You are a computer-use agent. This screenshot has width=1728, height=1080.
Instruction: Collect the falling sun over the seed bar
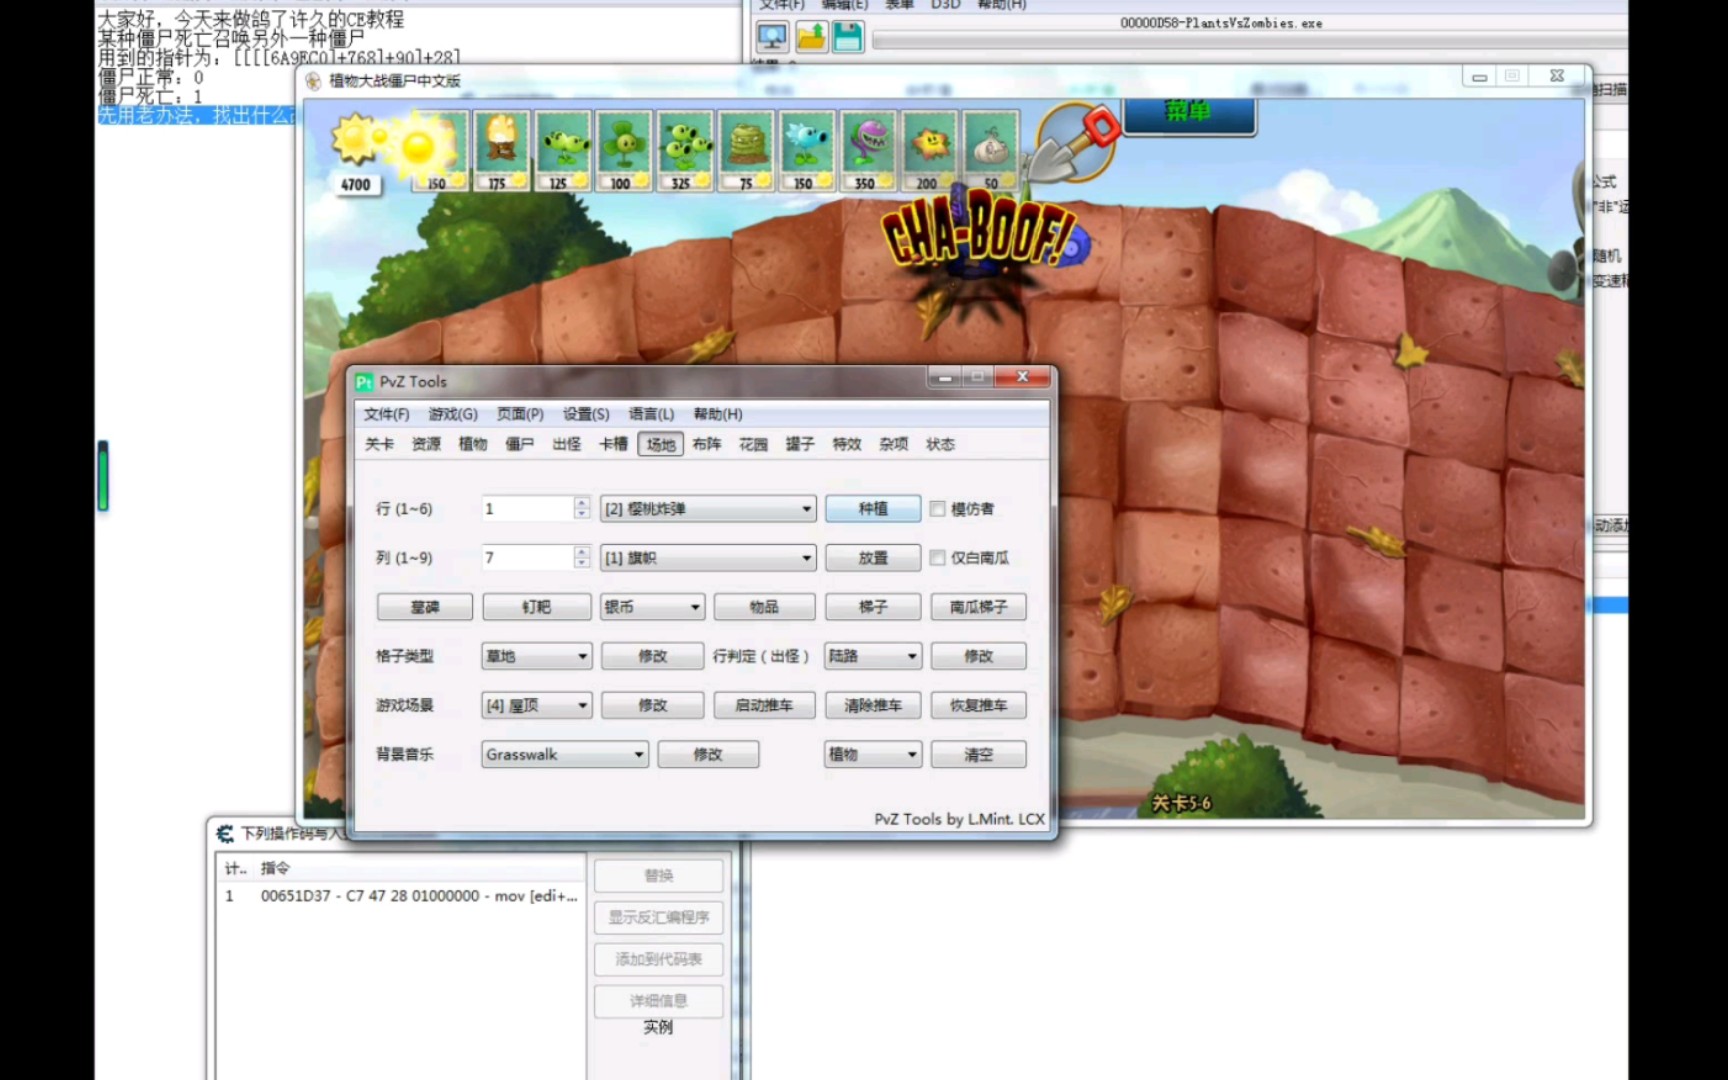pyautogui.click(x=417, y=147)
